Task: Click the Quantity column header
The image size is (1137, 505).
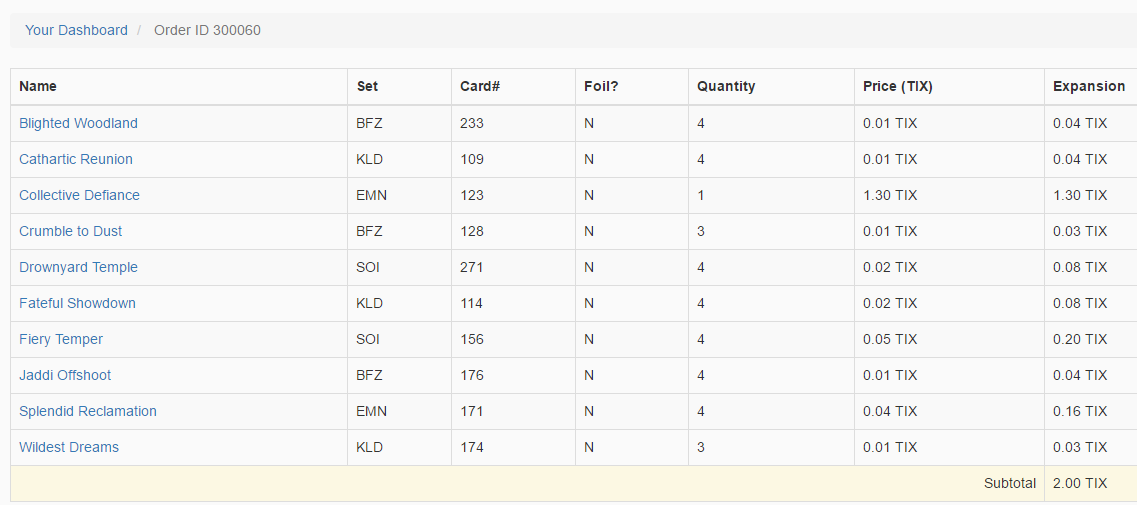Action: coord(726,86)
